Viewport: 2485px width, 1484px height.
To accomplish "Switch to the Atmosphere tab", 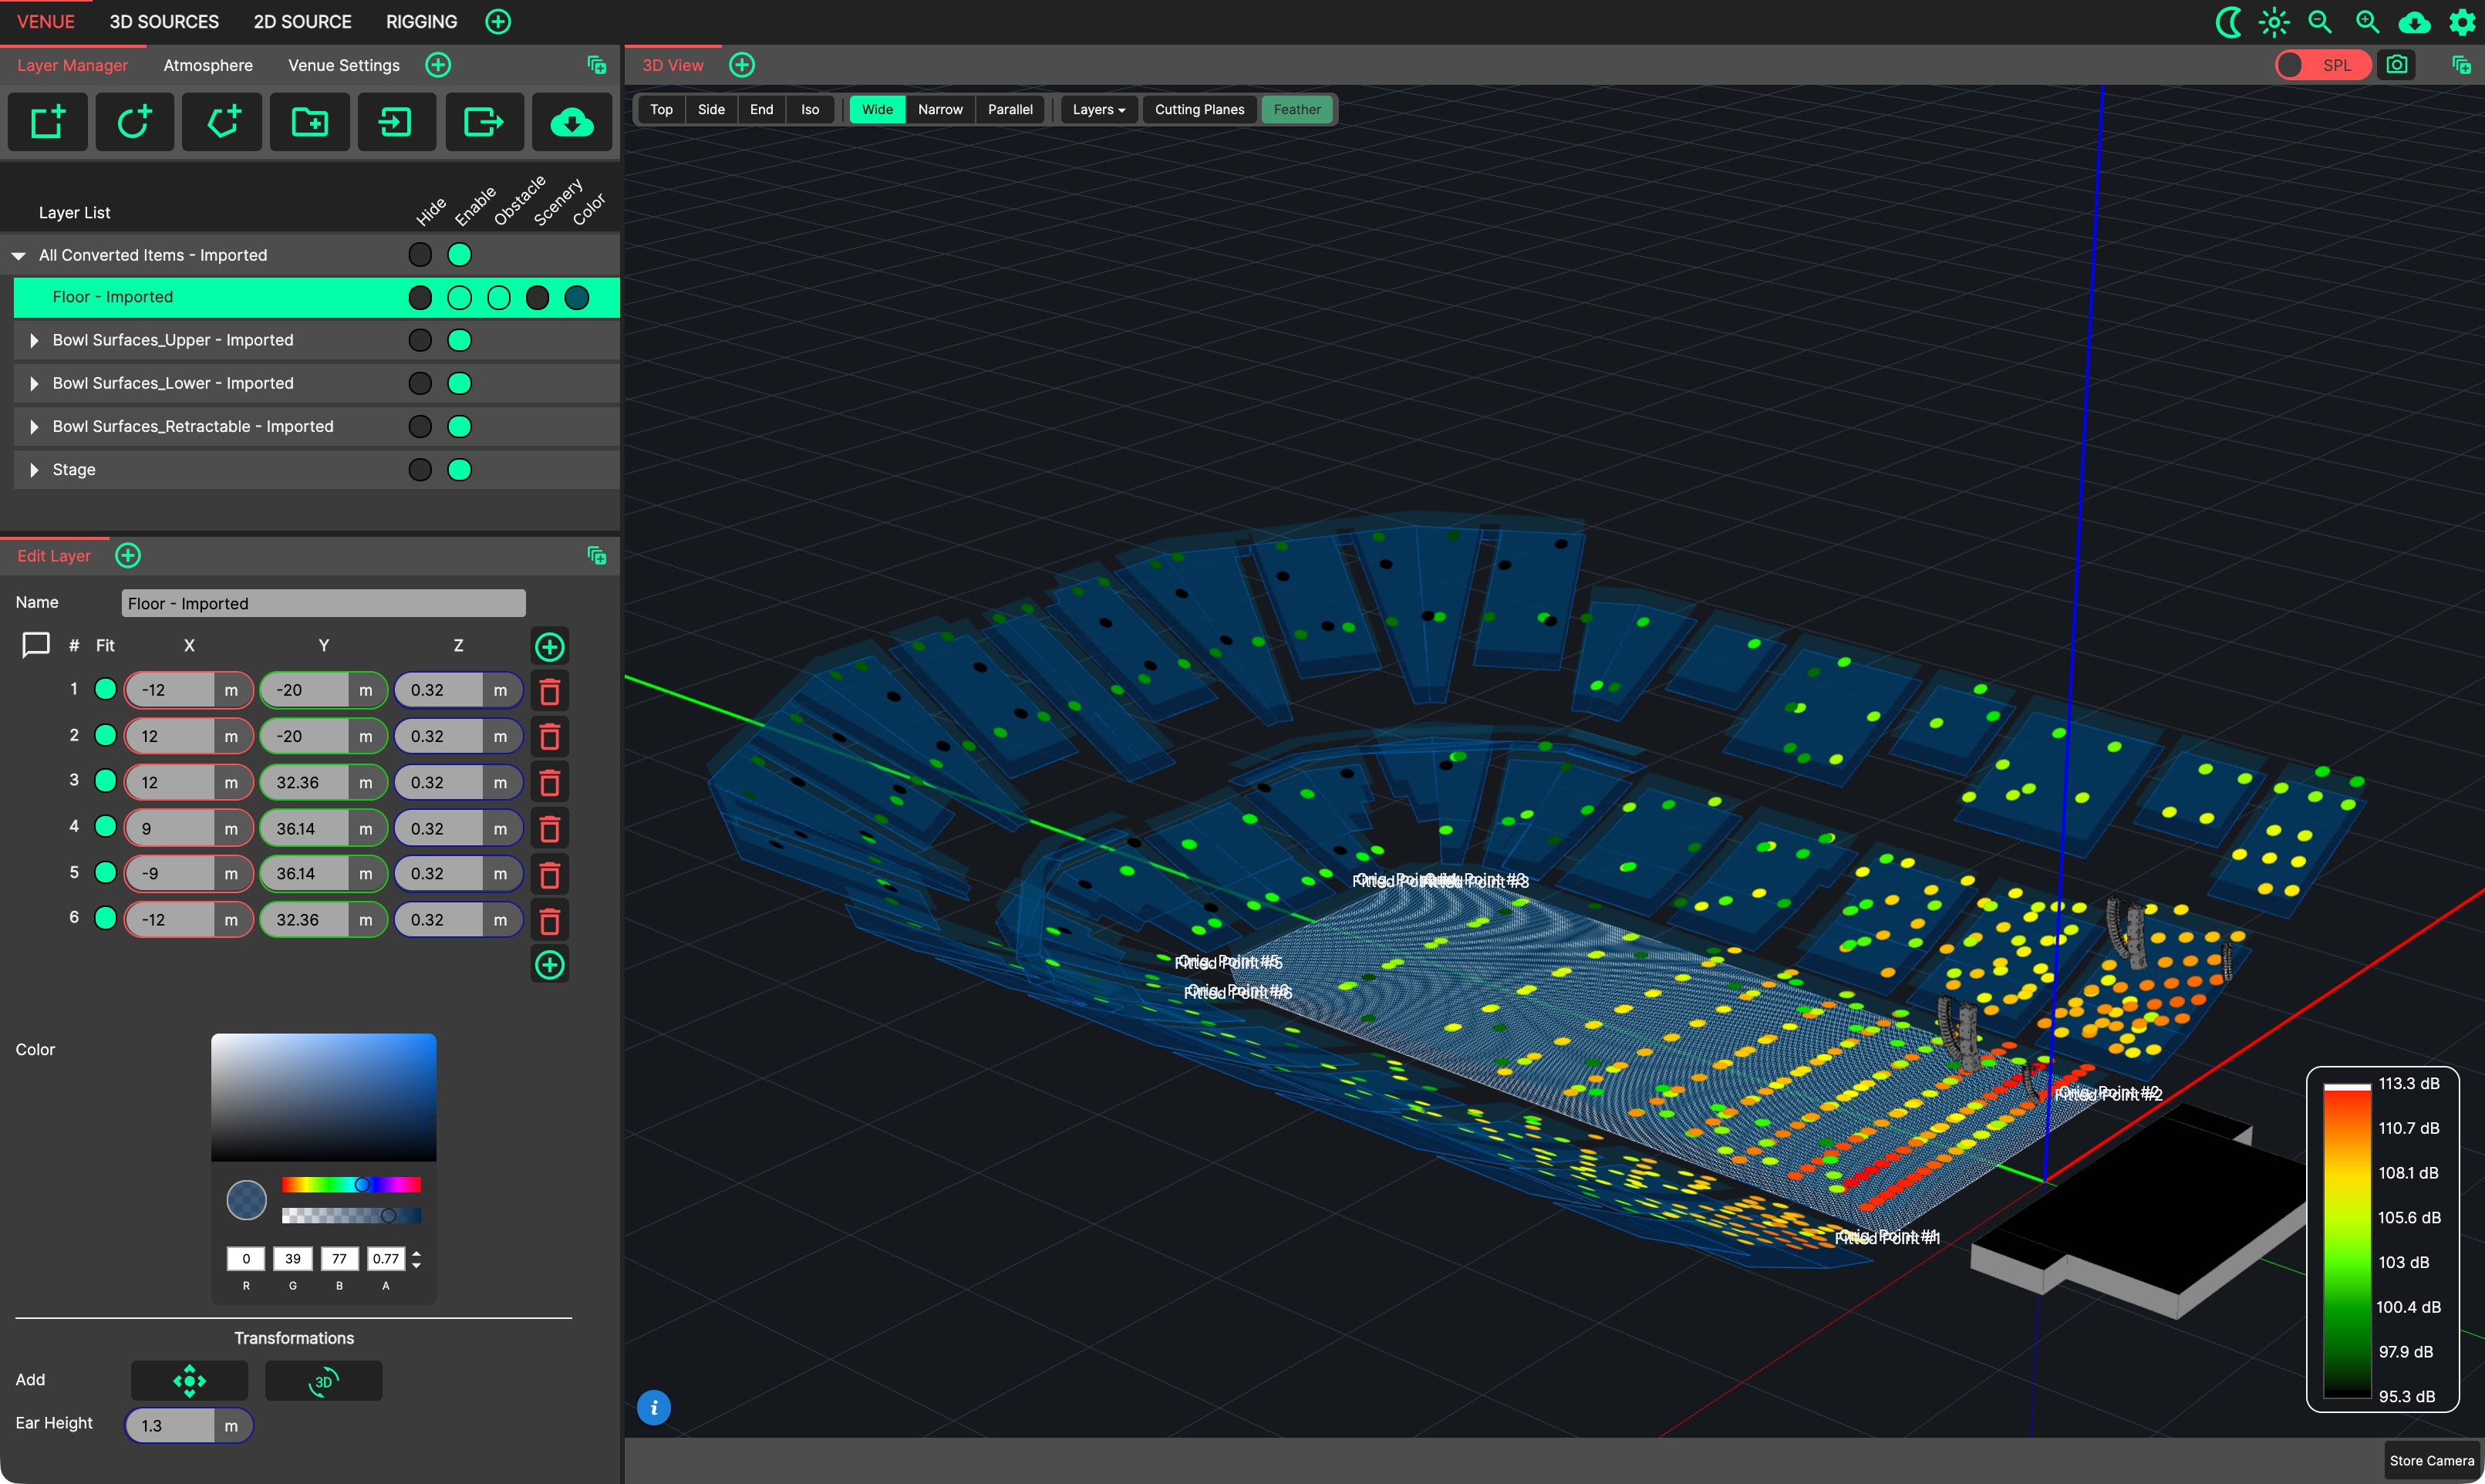I will [208, 65].
